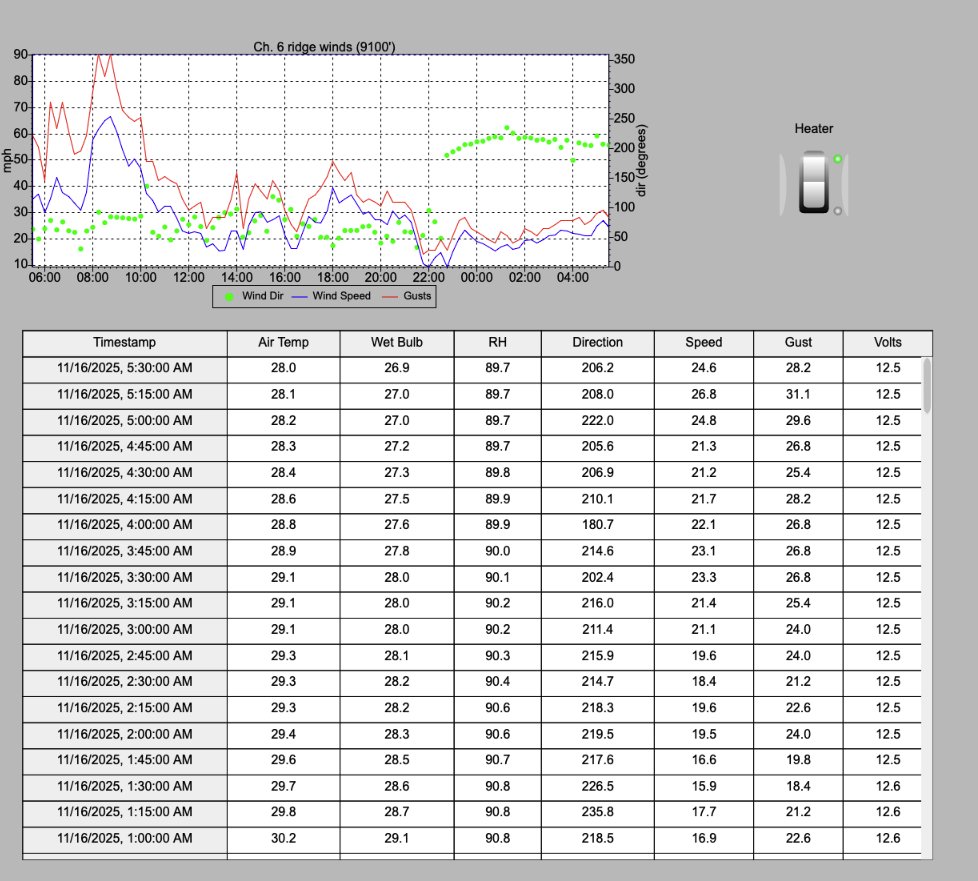This screenshot has height=881, width=978.
Task: Click the Heater label text
Action: [x=813, y=129]
